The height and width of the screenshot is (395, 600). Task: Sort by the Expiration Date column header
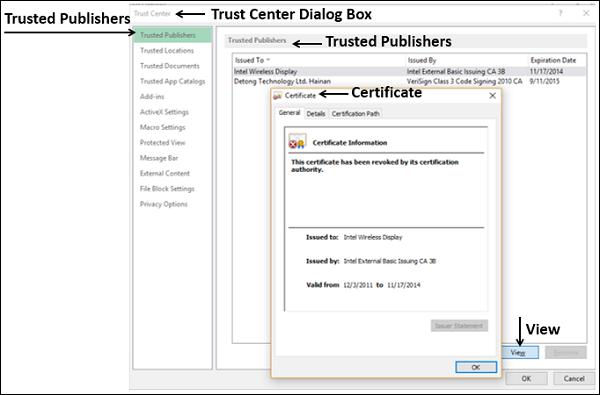pos(553,60)
